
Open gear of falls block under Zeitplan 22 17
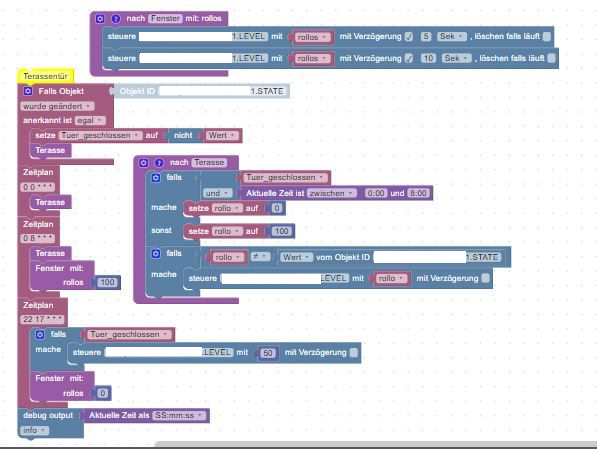pyautogui.click(x=40, y=334)
